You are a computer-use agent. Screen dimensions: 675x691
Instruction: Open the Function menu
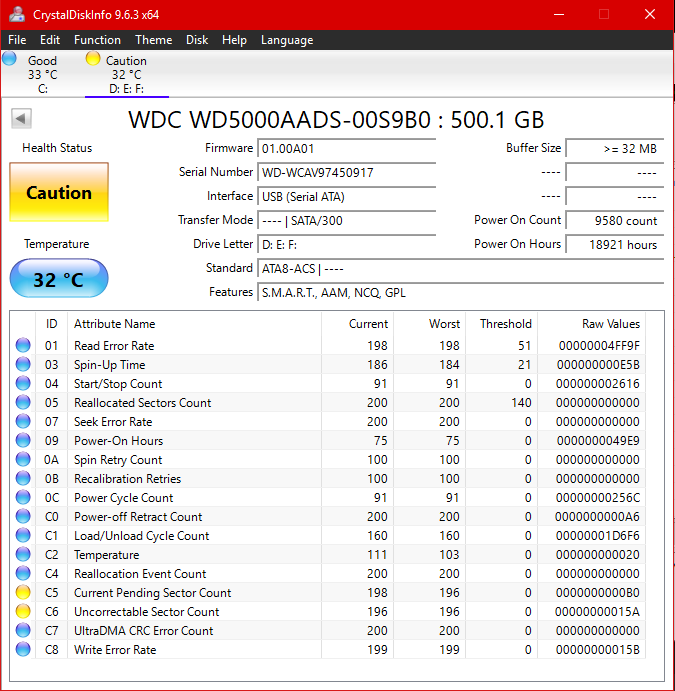pos(97,40)
